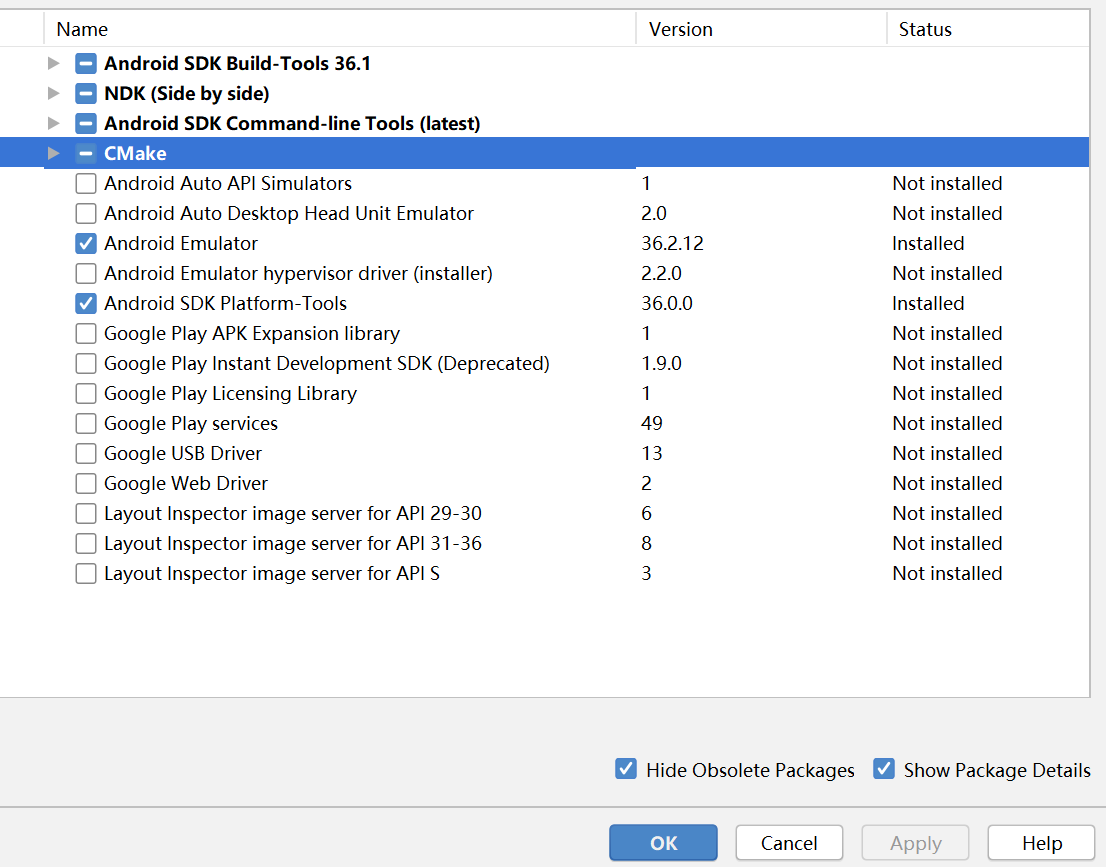
Task: Check Android Auto API Simulators
Action: (x=86, y=183)
